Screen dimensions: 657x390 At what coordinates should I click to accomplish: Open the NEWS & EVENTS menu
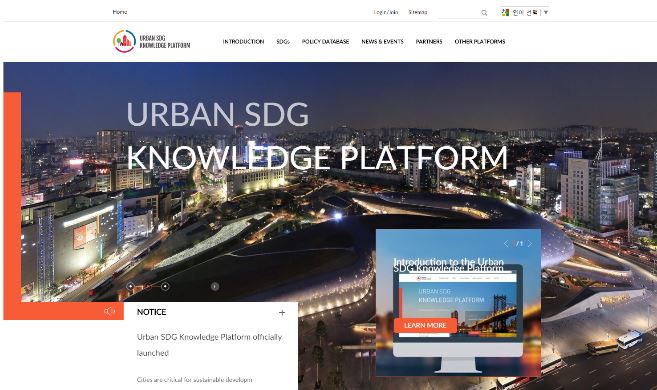[x=382, y=41]
